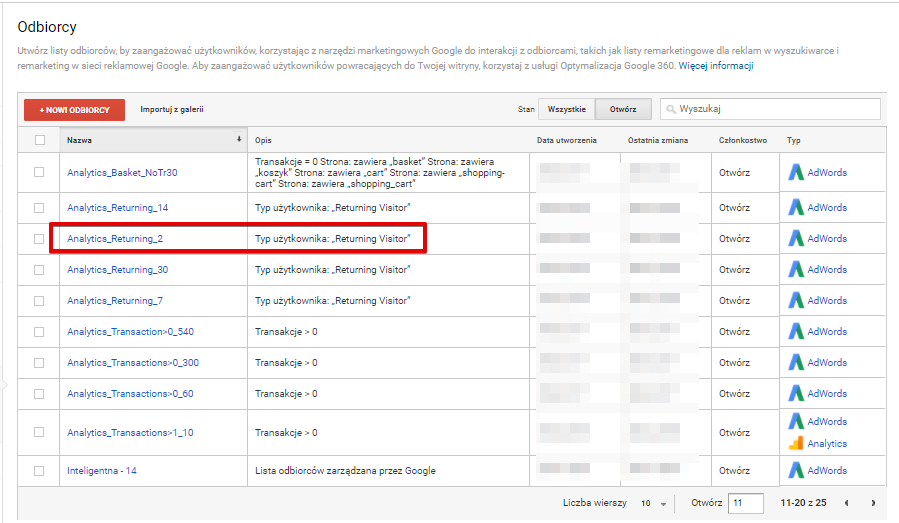Select checkbox for Analytics_Transactions>0_60 row
The height and width of the screenshot is (523, 899).
pyautogui.click(x=39, y=393)
